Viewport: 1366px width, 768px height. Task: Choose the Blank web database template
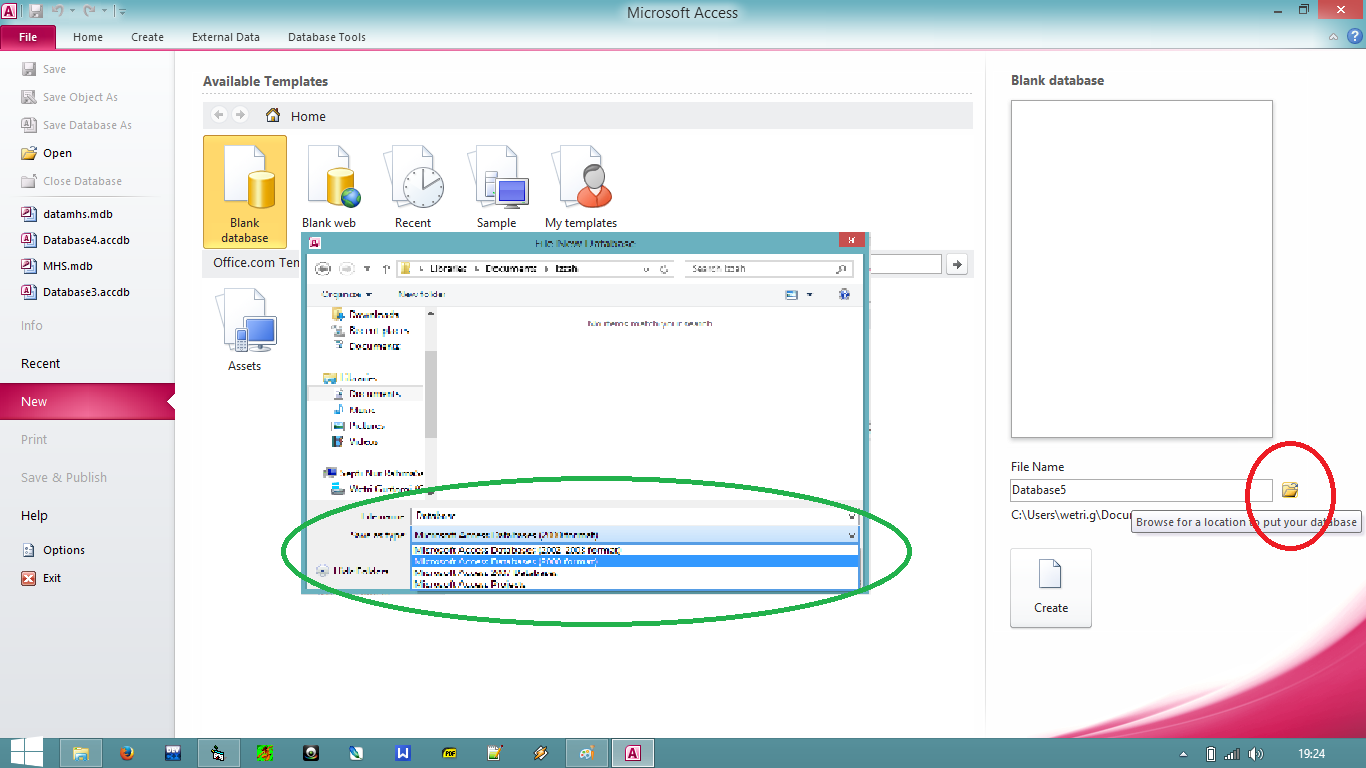click(329, 189)
